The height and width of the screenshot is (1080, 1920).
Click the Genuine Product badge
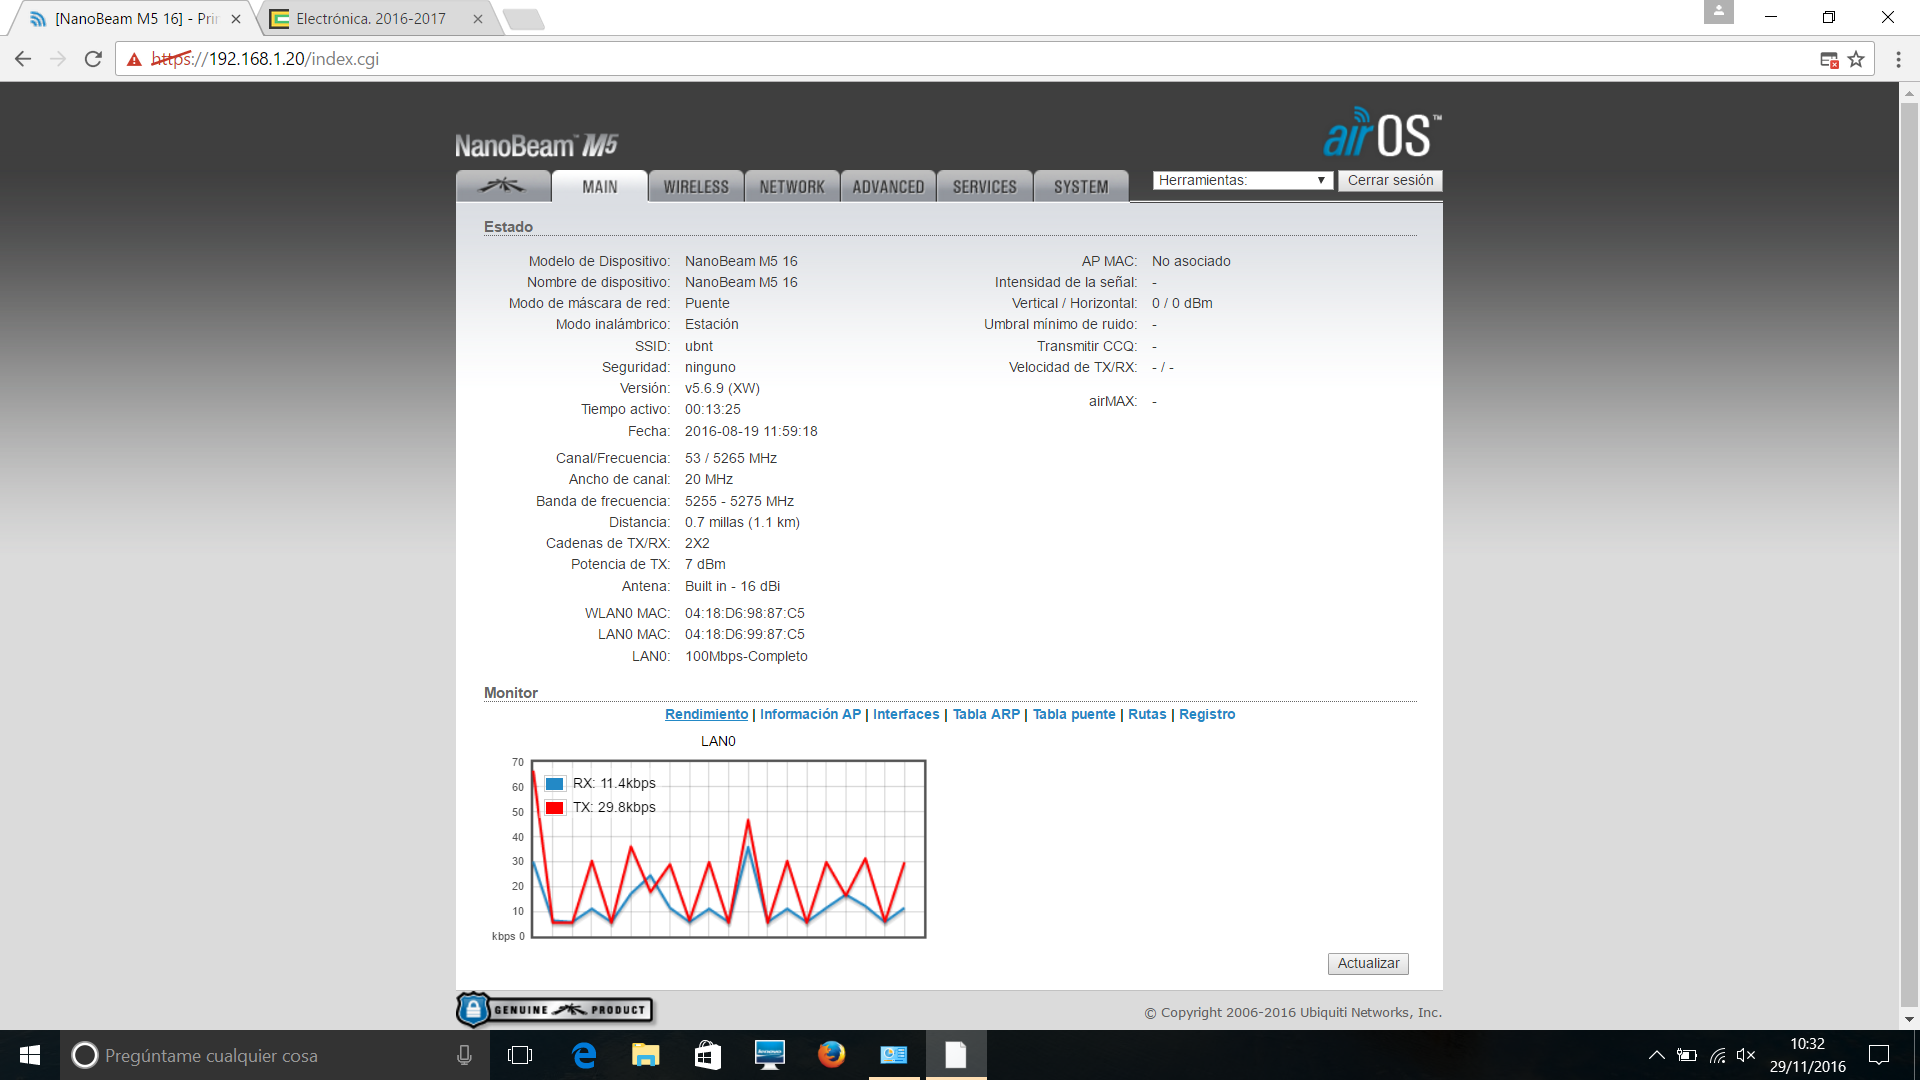point(555,1010)
